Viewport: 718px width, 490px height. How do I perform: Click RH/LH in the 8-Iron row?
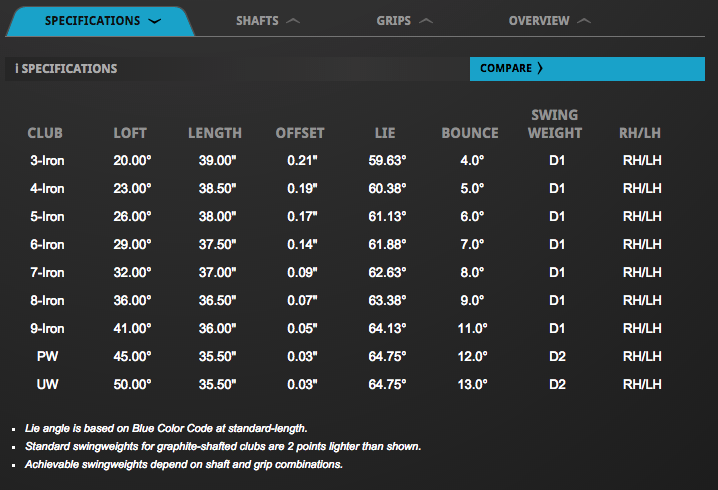point(642,300)
